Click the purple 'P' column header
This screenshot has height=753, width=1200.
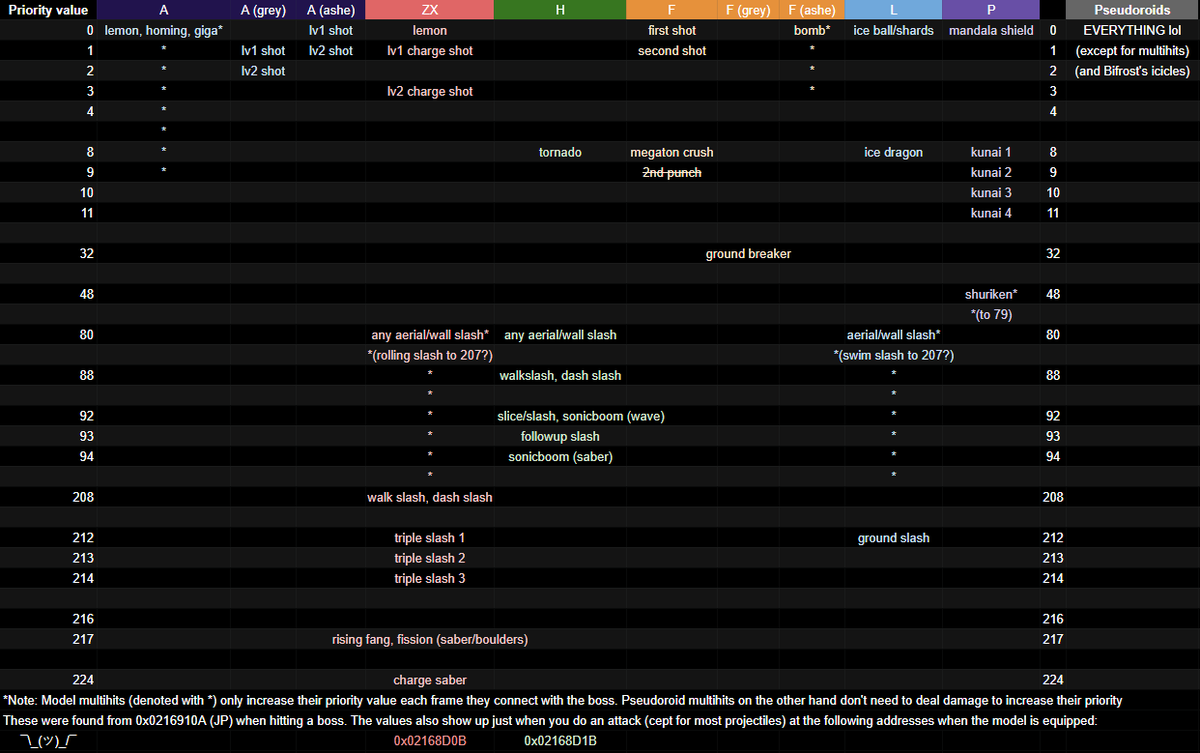pos(991,10)
